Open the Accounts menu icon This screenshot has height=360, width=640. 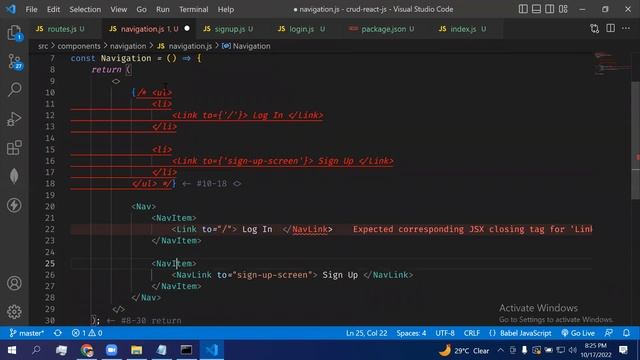click(14, 283)
